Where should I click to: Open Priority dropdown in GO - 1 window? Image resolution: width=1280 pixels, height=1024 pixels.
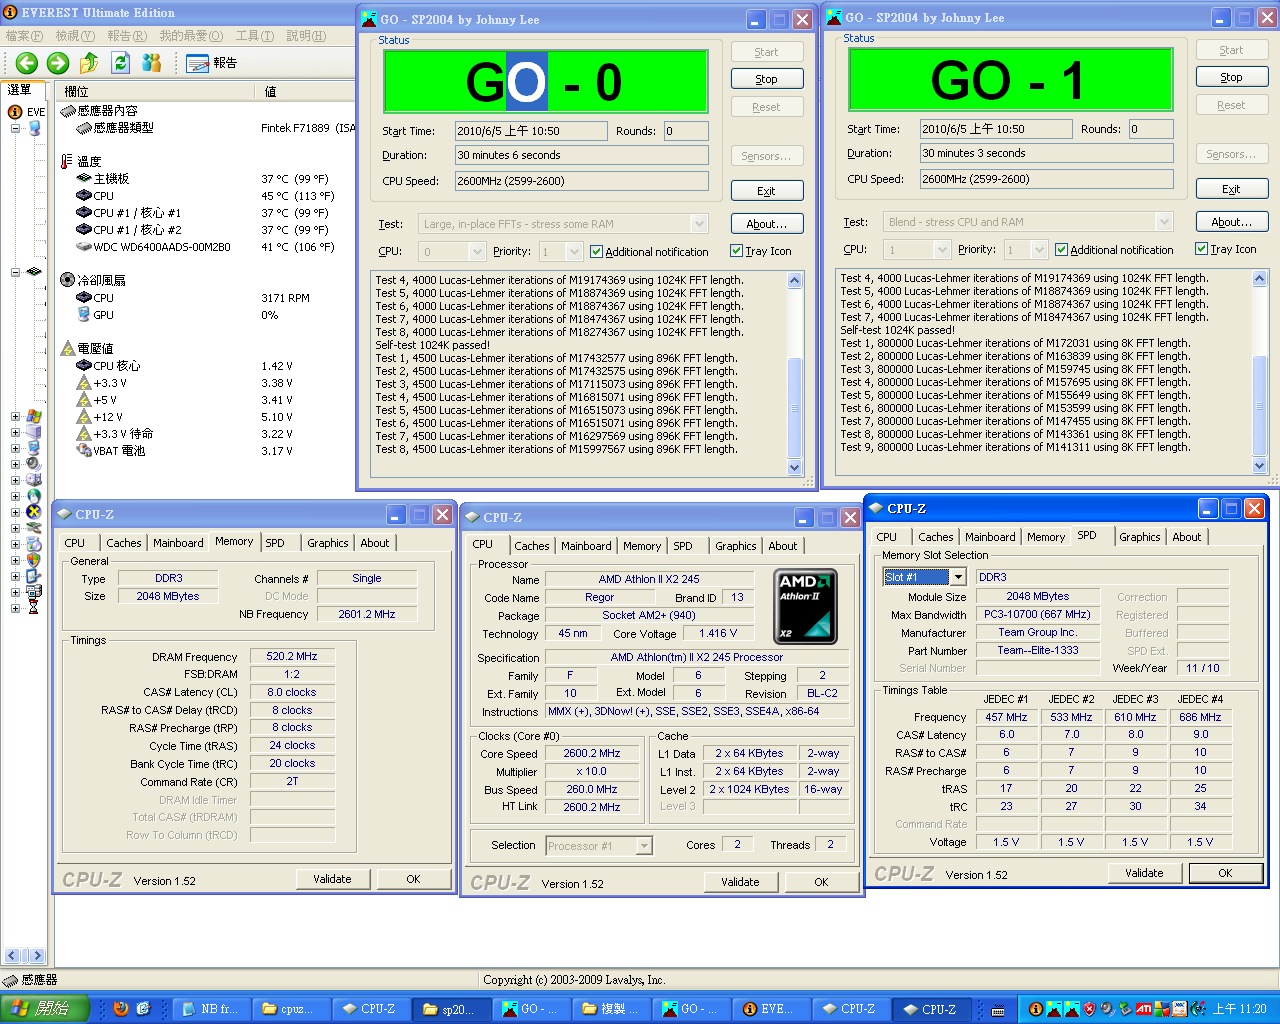pos(1039,250)
